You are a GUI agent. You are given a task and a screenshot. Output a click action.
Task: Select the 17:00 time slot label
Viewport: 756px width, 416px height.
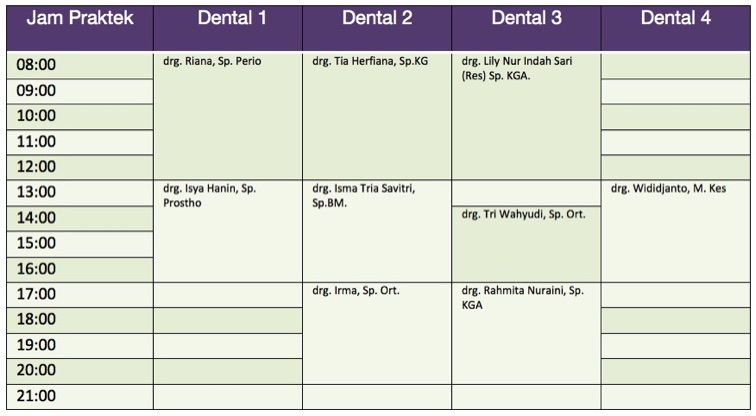click(37, 294)
